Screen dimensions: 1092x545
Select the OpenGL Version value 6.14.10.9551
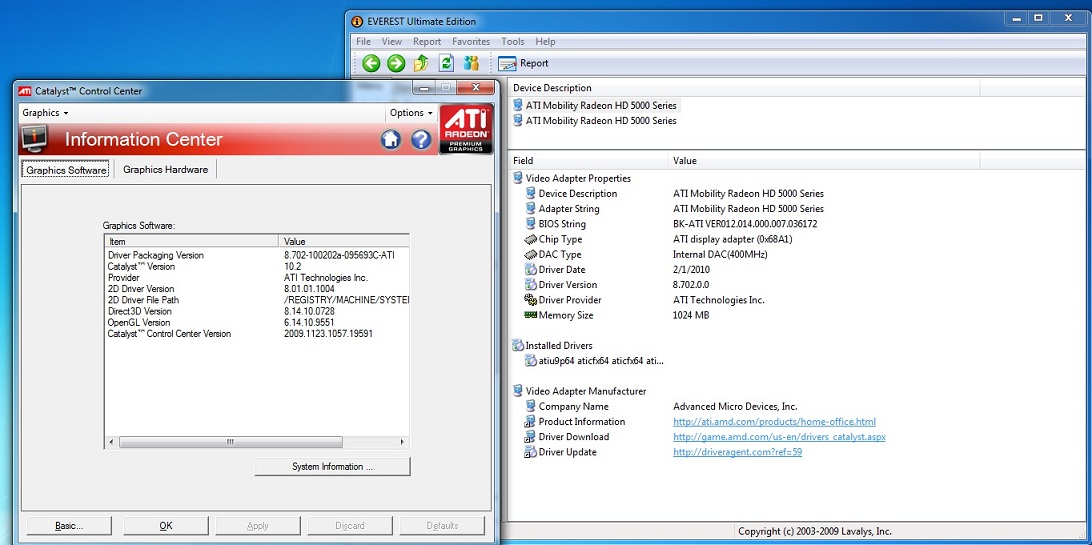[x=309, y=323]
